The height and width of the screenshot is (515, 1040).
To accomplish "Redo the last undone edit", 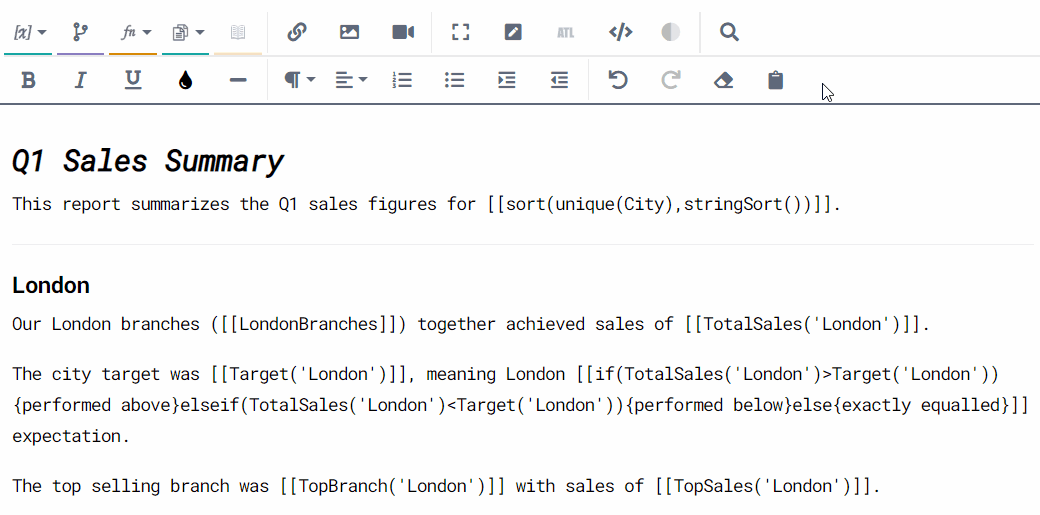I will [671, 80].
